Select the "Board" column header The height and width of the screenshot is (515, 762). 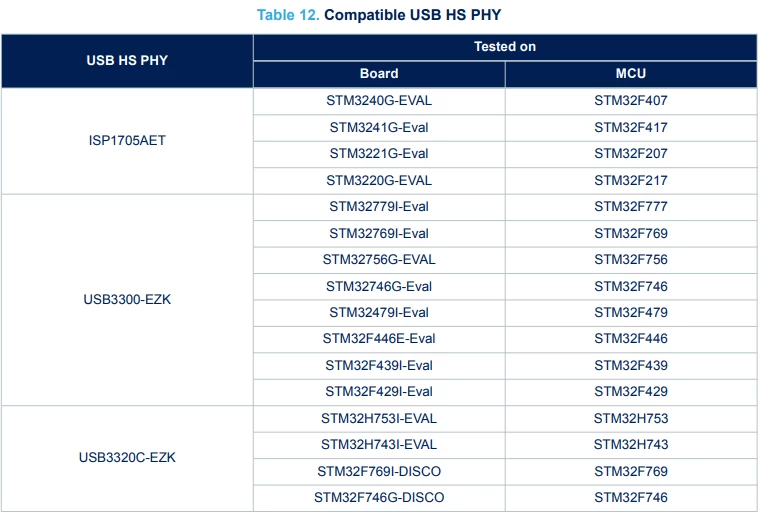point(379,74)
